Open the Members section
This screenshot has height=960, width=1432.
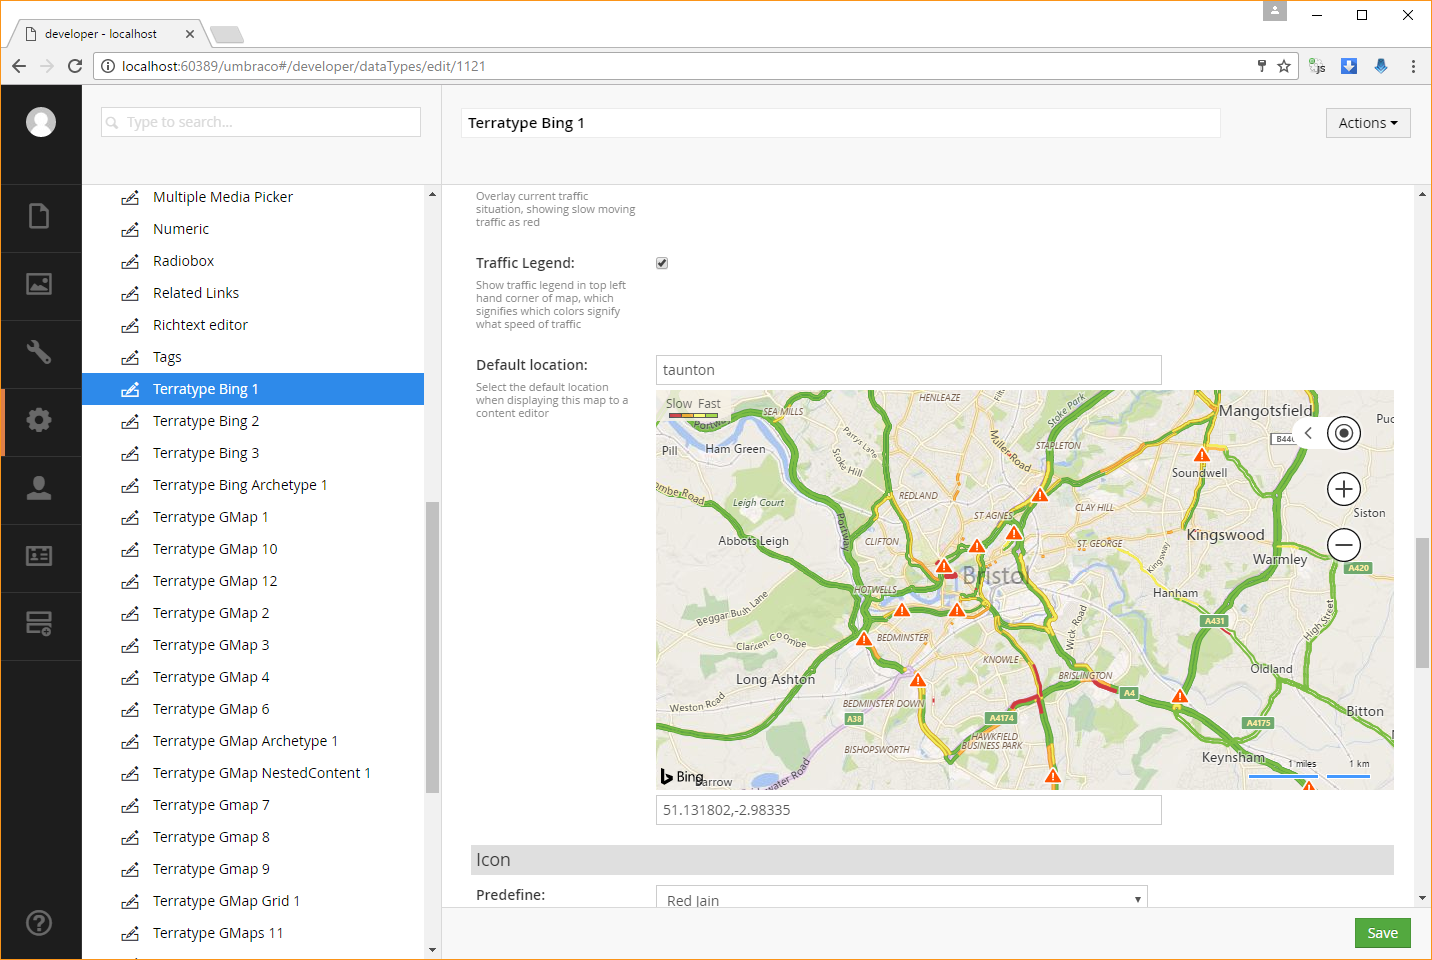[39, 556]
